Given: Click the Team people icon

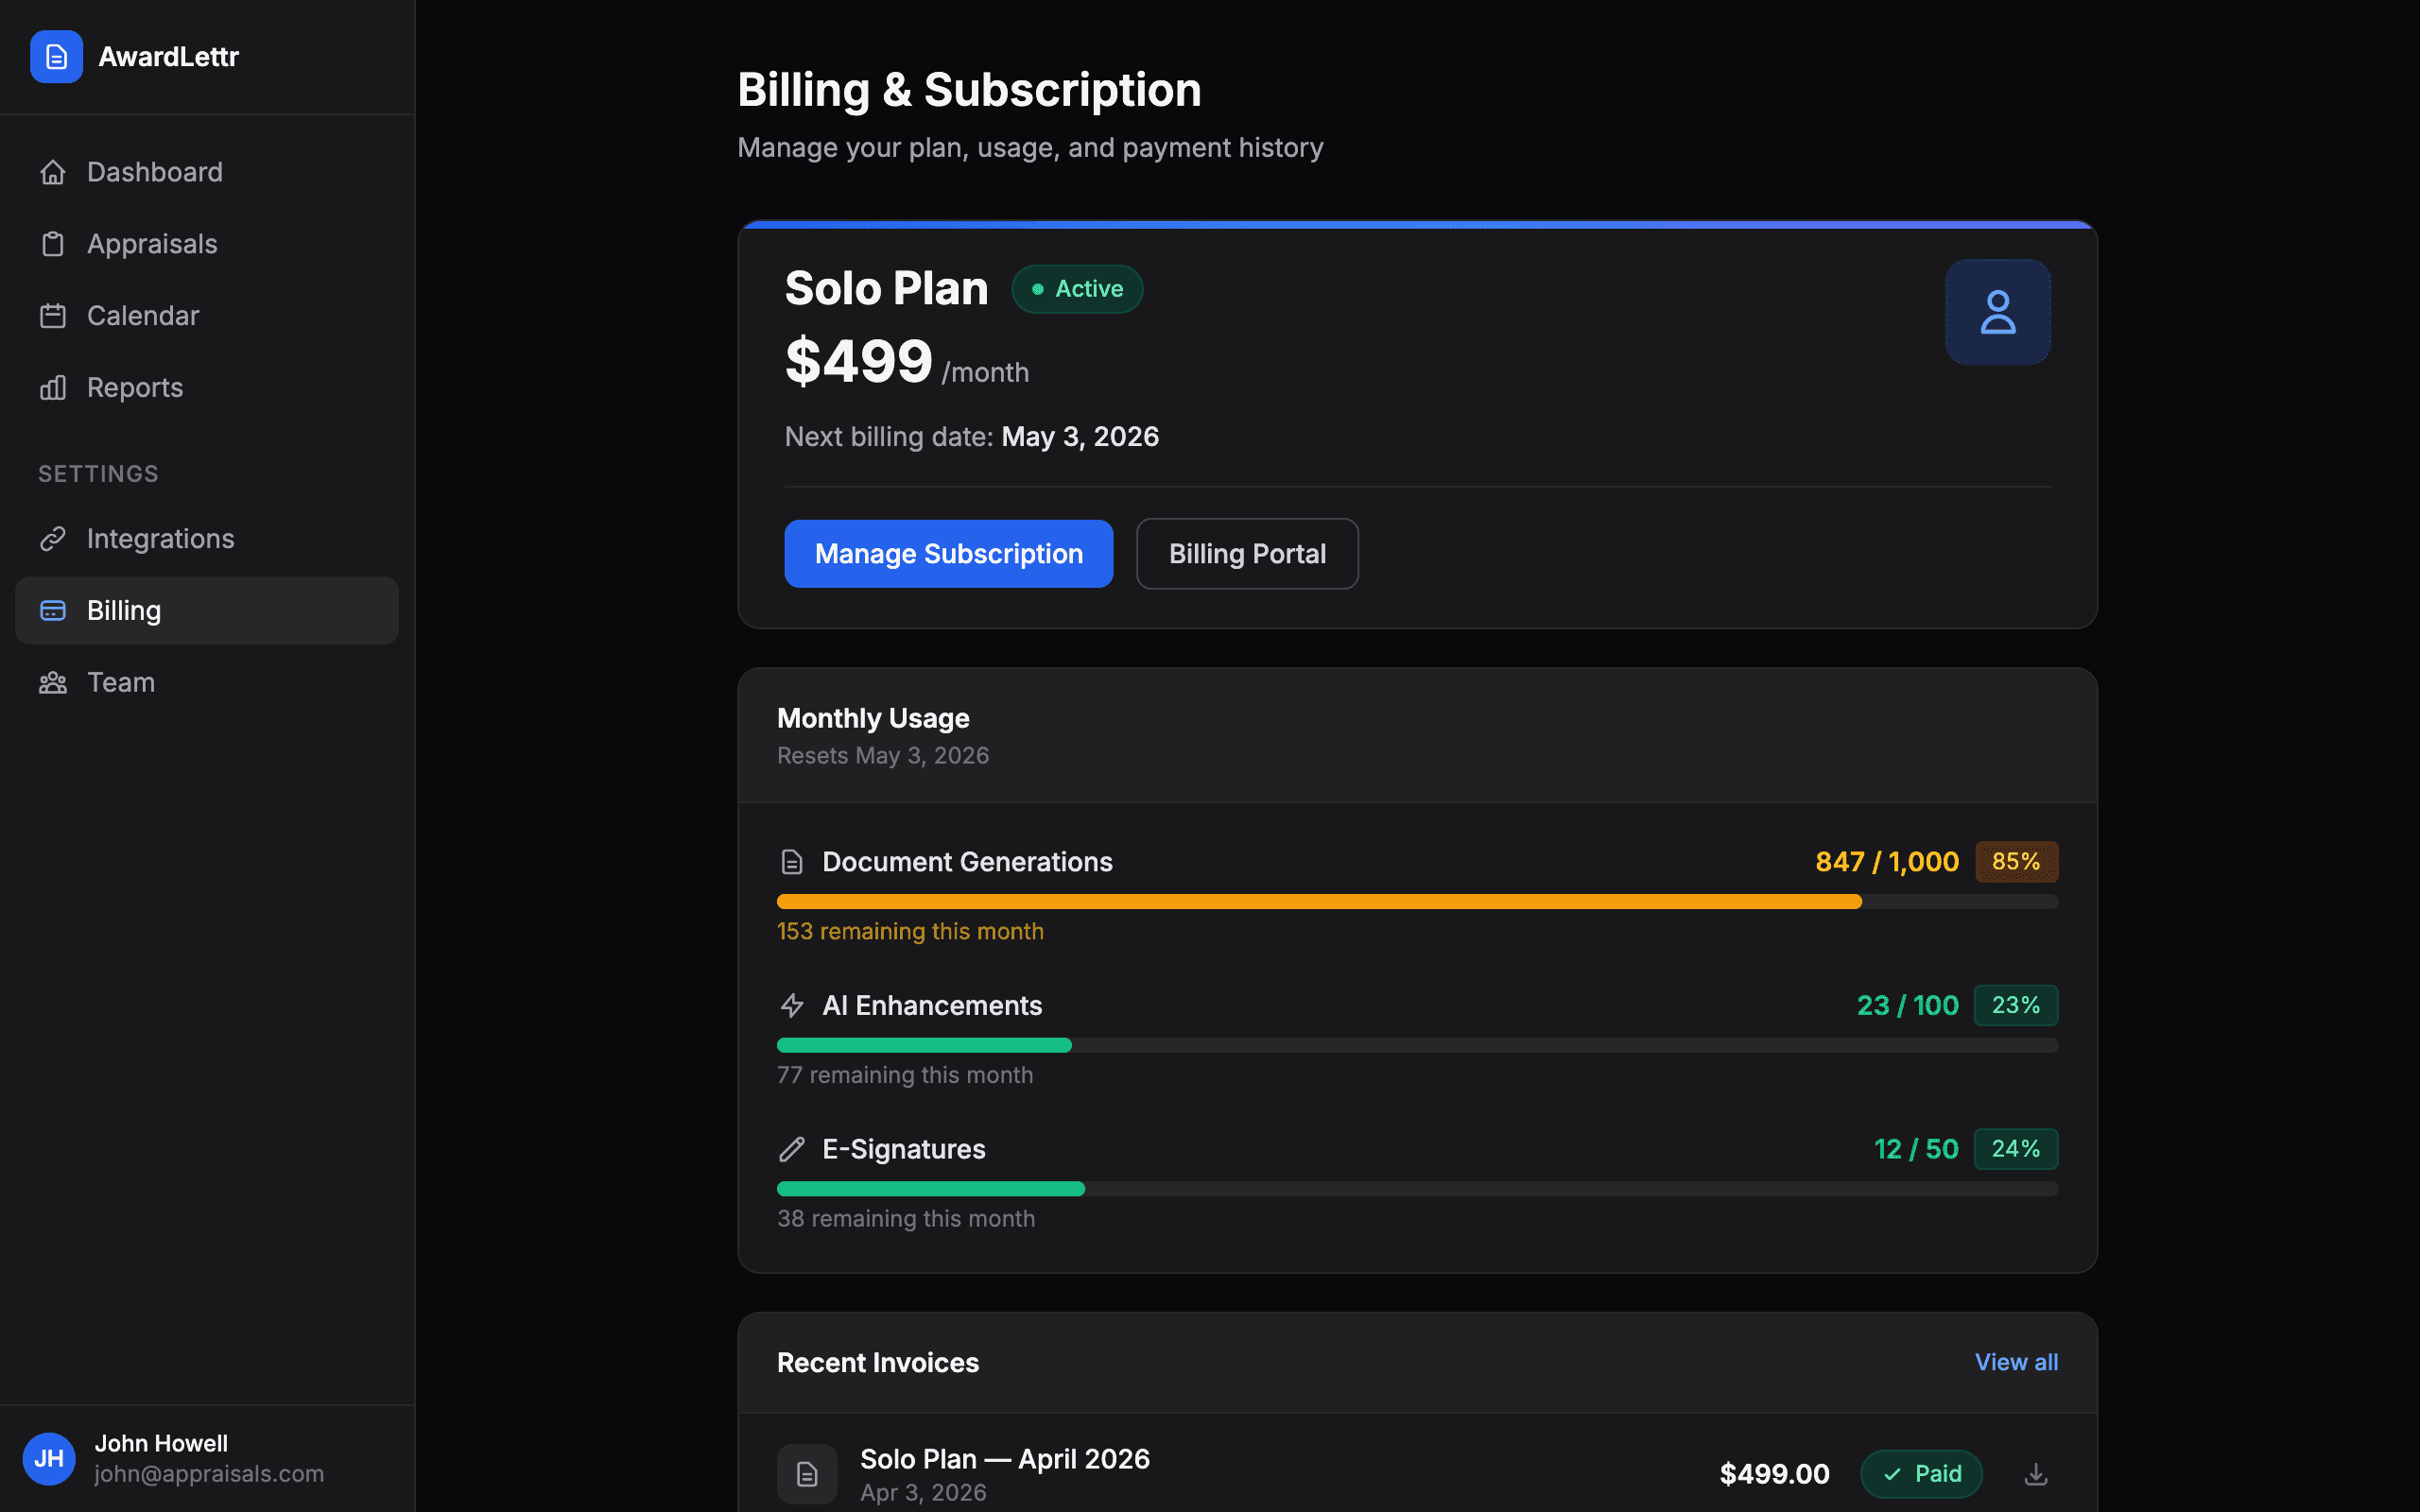Looking at the screenshot, I should tap(53, 683).
